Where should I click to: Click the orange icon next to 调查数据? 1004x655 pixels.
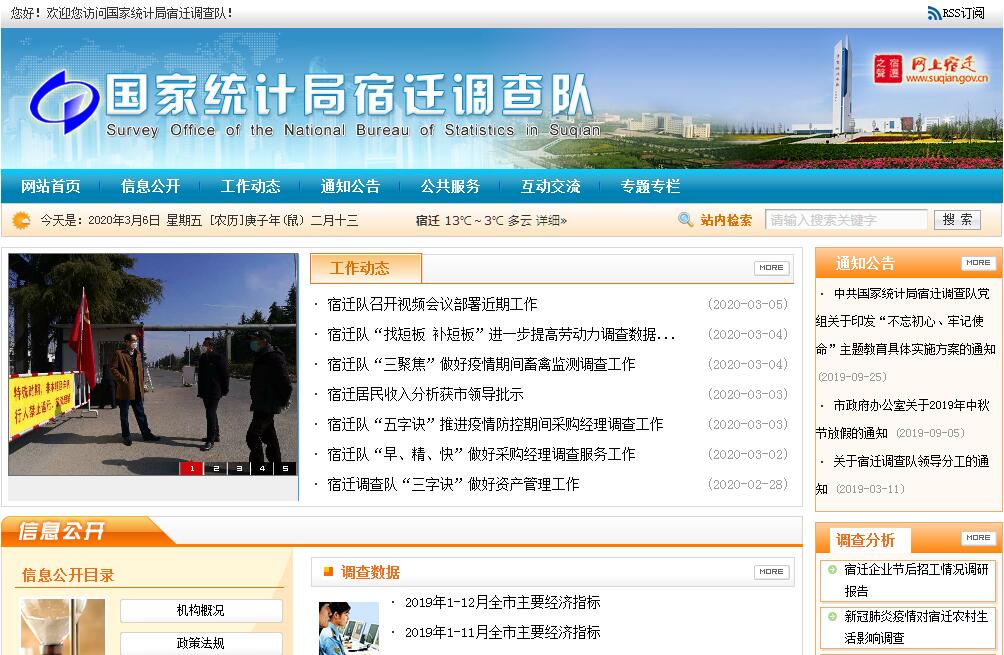coord(328,572)
